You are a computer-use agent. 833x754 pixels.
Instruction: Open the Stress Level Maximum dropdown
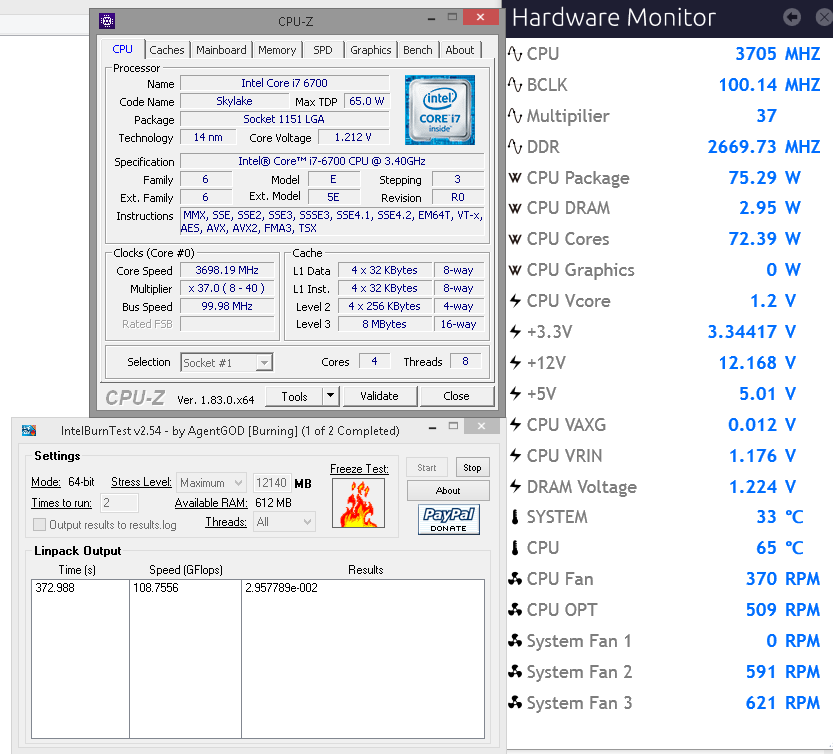[211, 482]
